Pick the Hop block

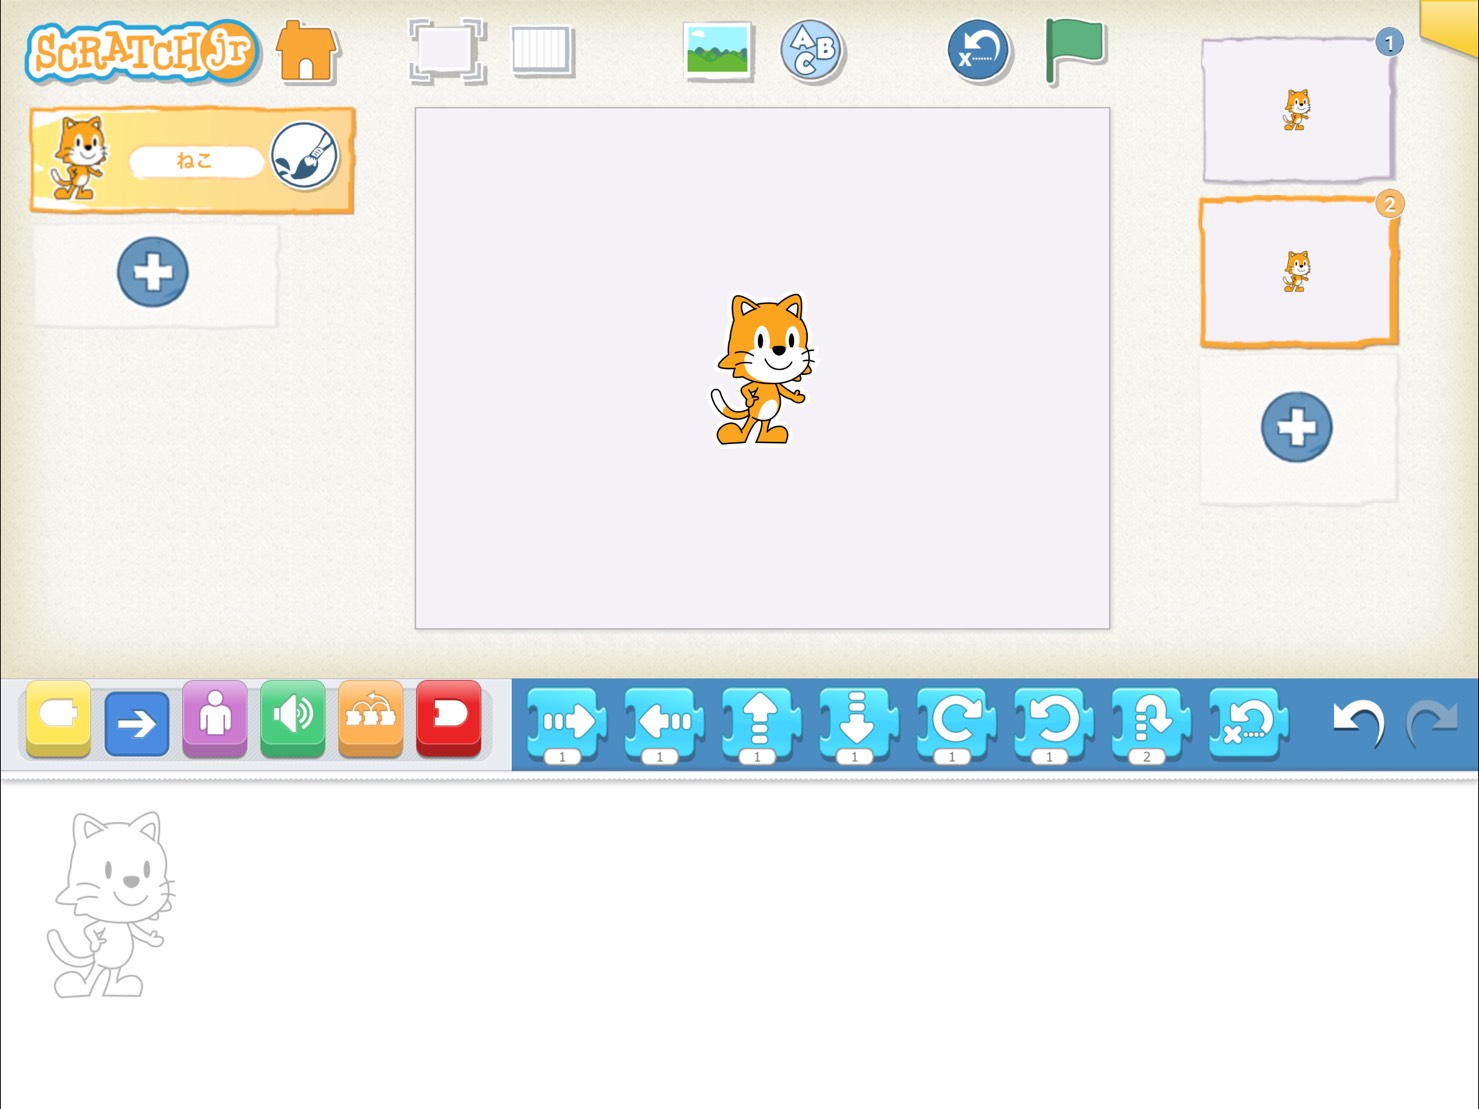point(1151,724)
